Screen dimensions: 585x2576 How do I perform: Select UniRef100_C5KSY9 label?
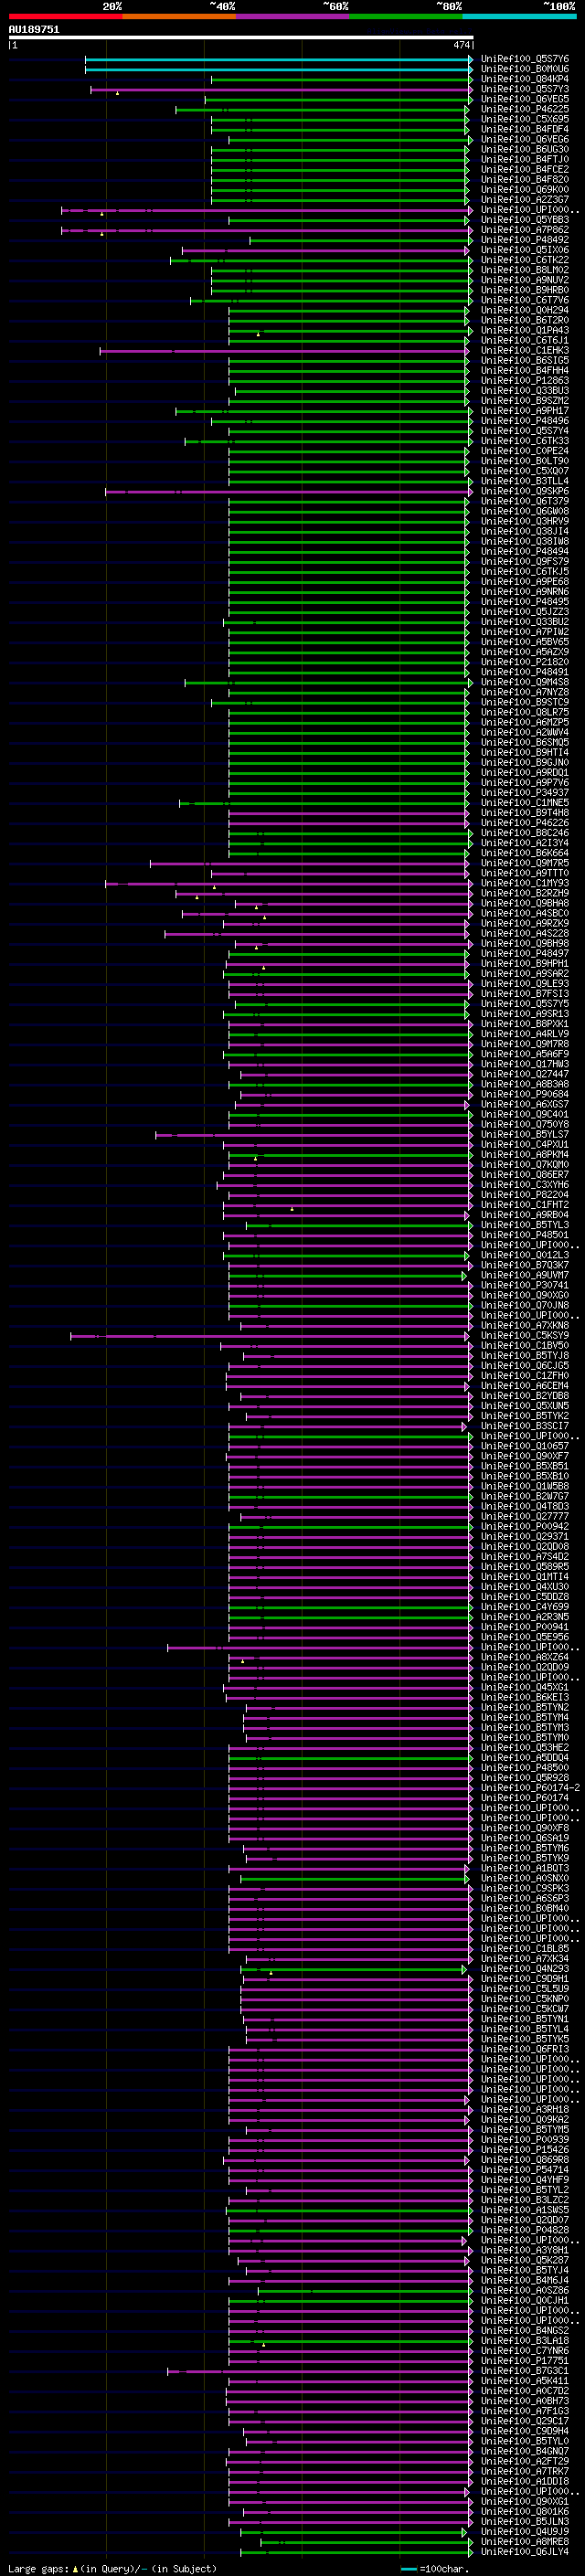tap(525, 1336)
